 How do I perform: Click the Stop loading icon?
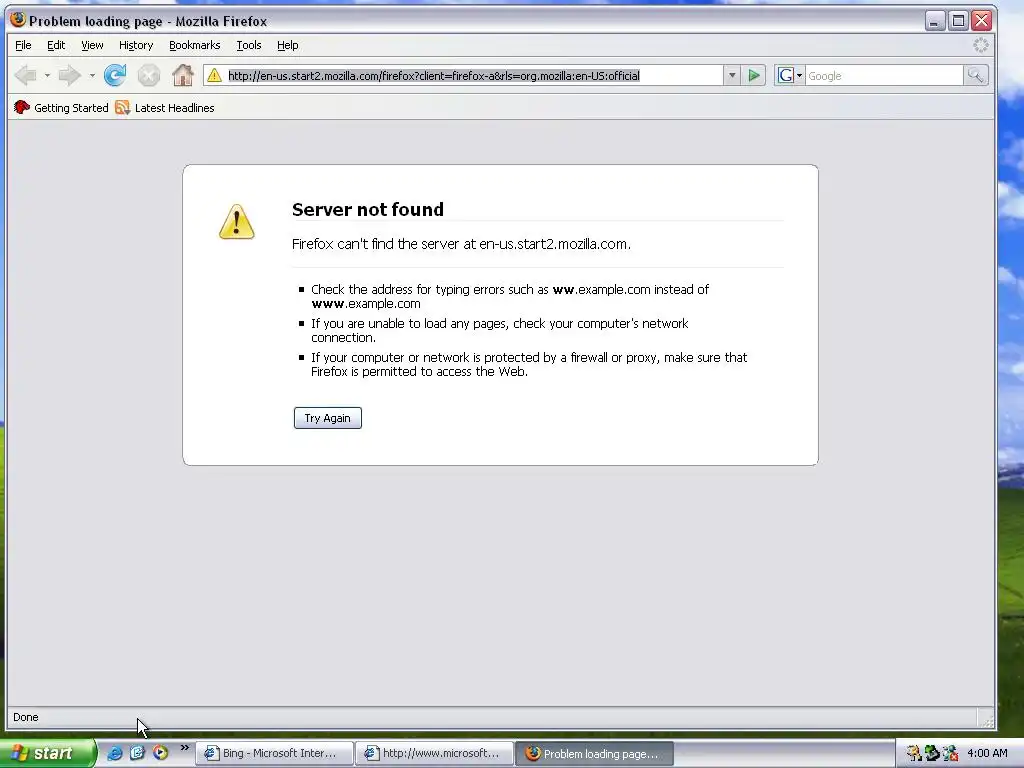pyautogui.click(x=149, y=76)
